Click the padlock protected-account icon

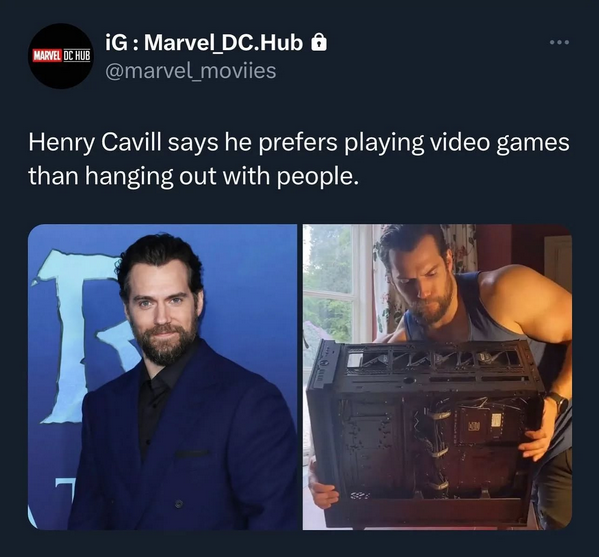point(319,42)
